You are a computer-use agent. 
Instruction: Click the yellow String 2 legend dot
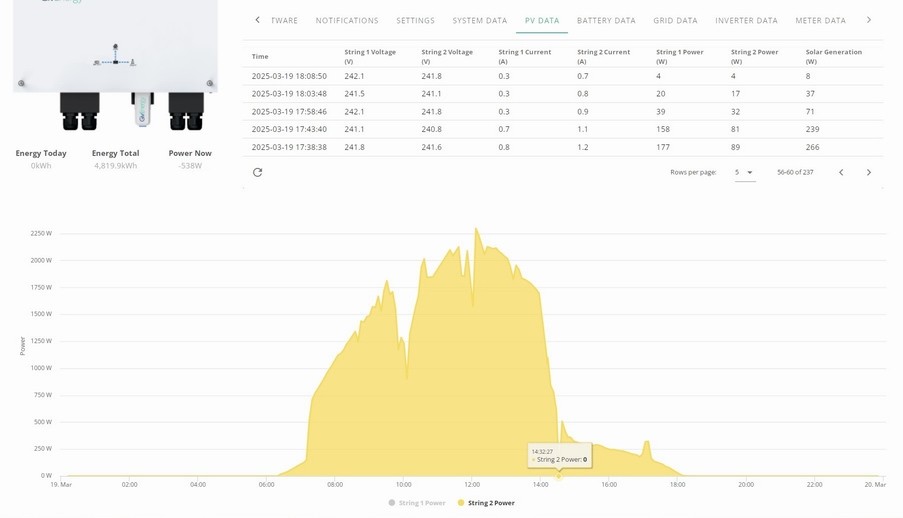pyautogui.click(x=461, y=503)
